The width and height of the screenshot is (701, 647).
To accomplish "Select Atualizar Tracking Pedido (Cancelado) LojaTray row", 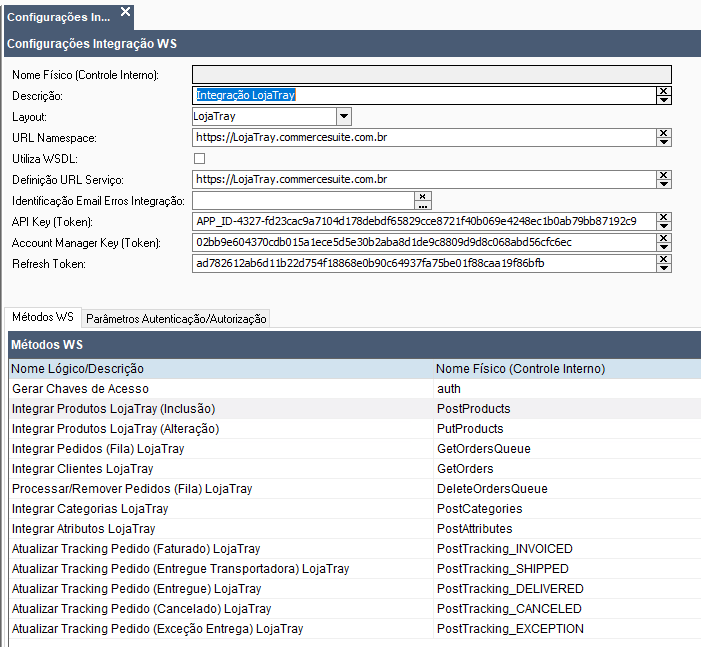I will coord(355,609).
